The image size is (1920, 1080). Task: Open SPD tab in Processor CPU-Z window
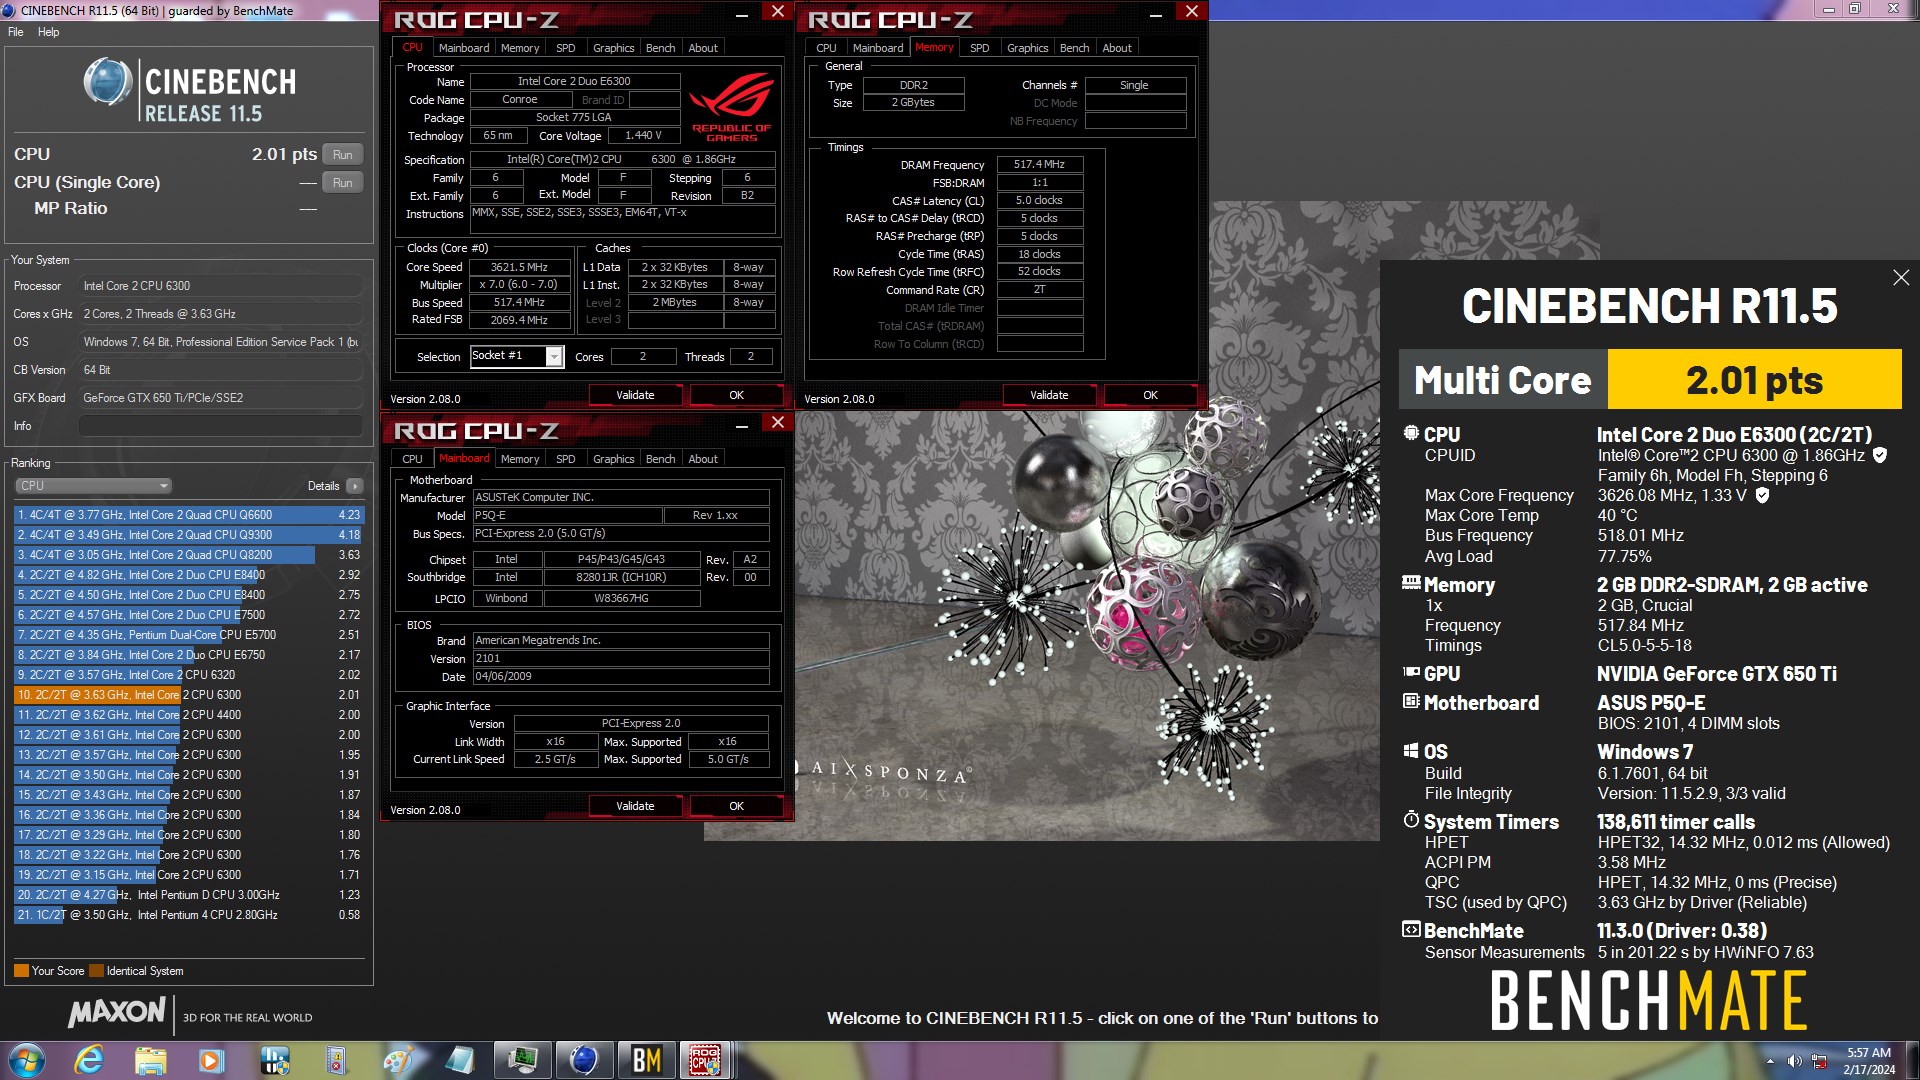pyautogui.click(x=565, y=48)
